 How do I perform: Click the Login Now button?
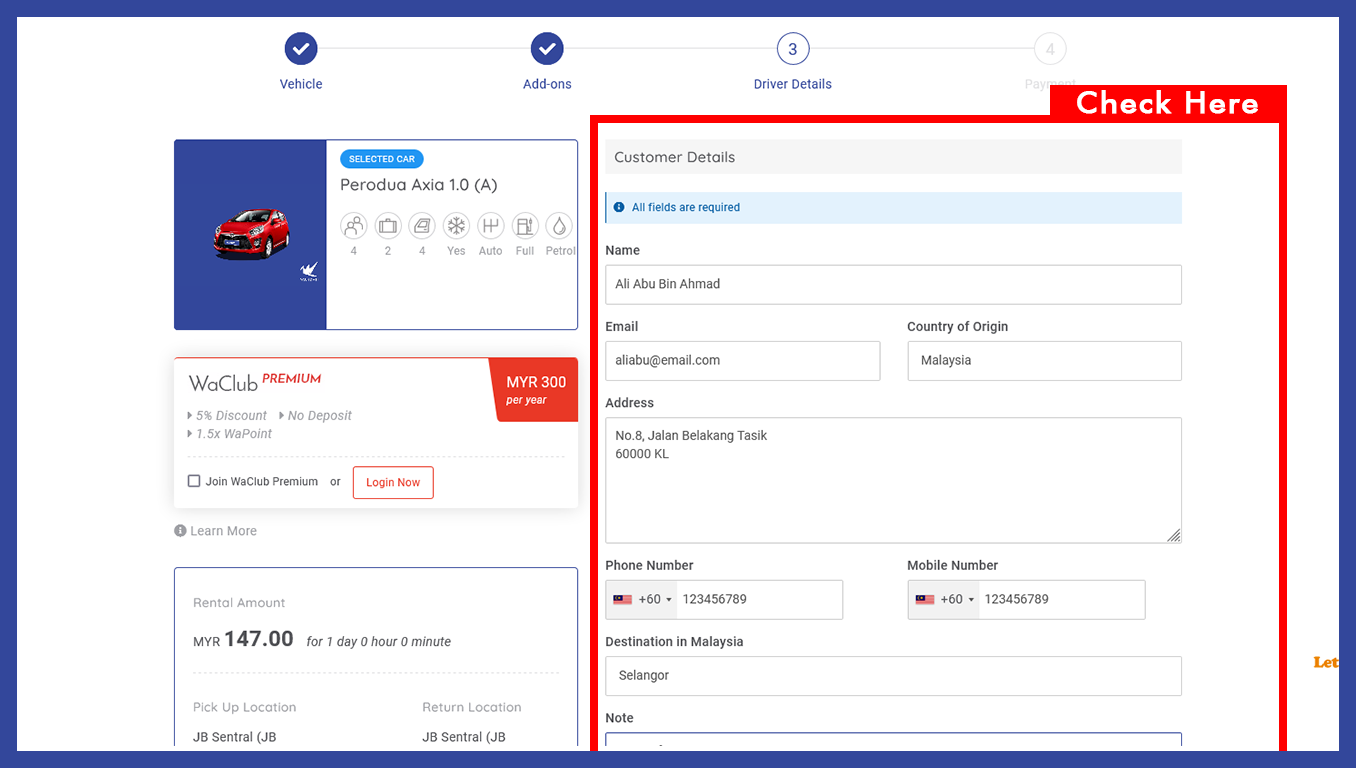pyautogui.click(x=393, y=482)
